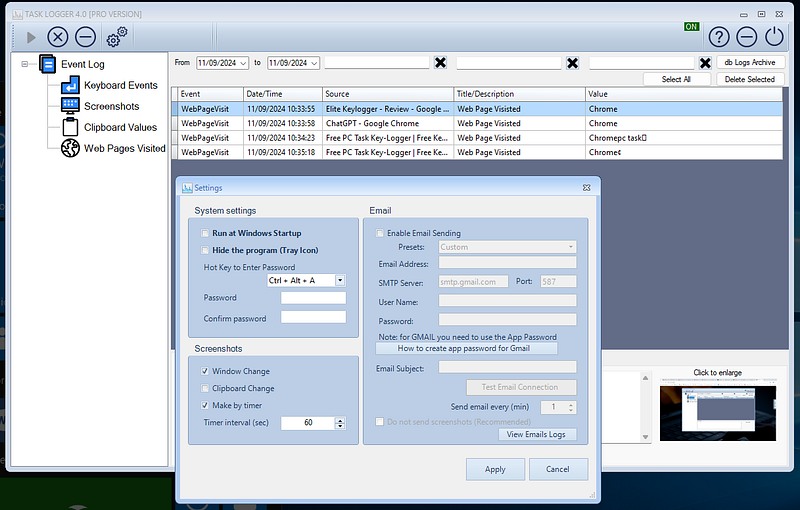
Task: Open the 'to' date dropdown
Action: click(314, 63)
